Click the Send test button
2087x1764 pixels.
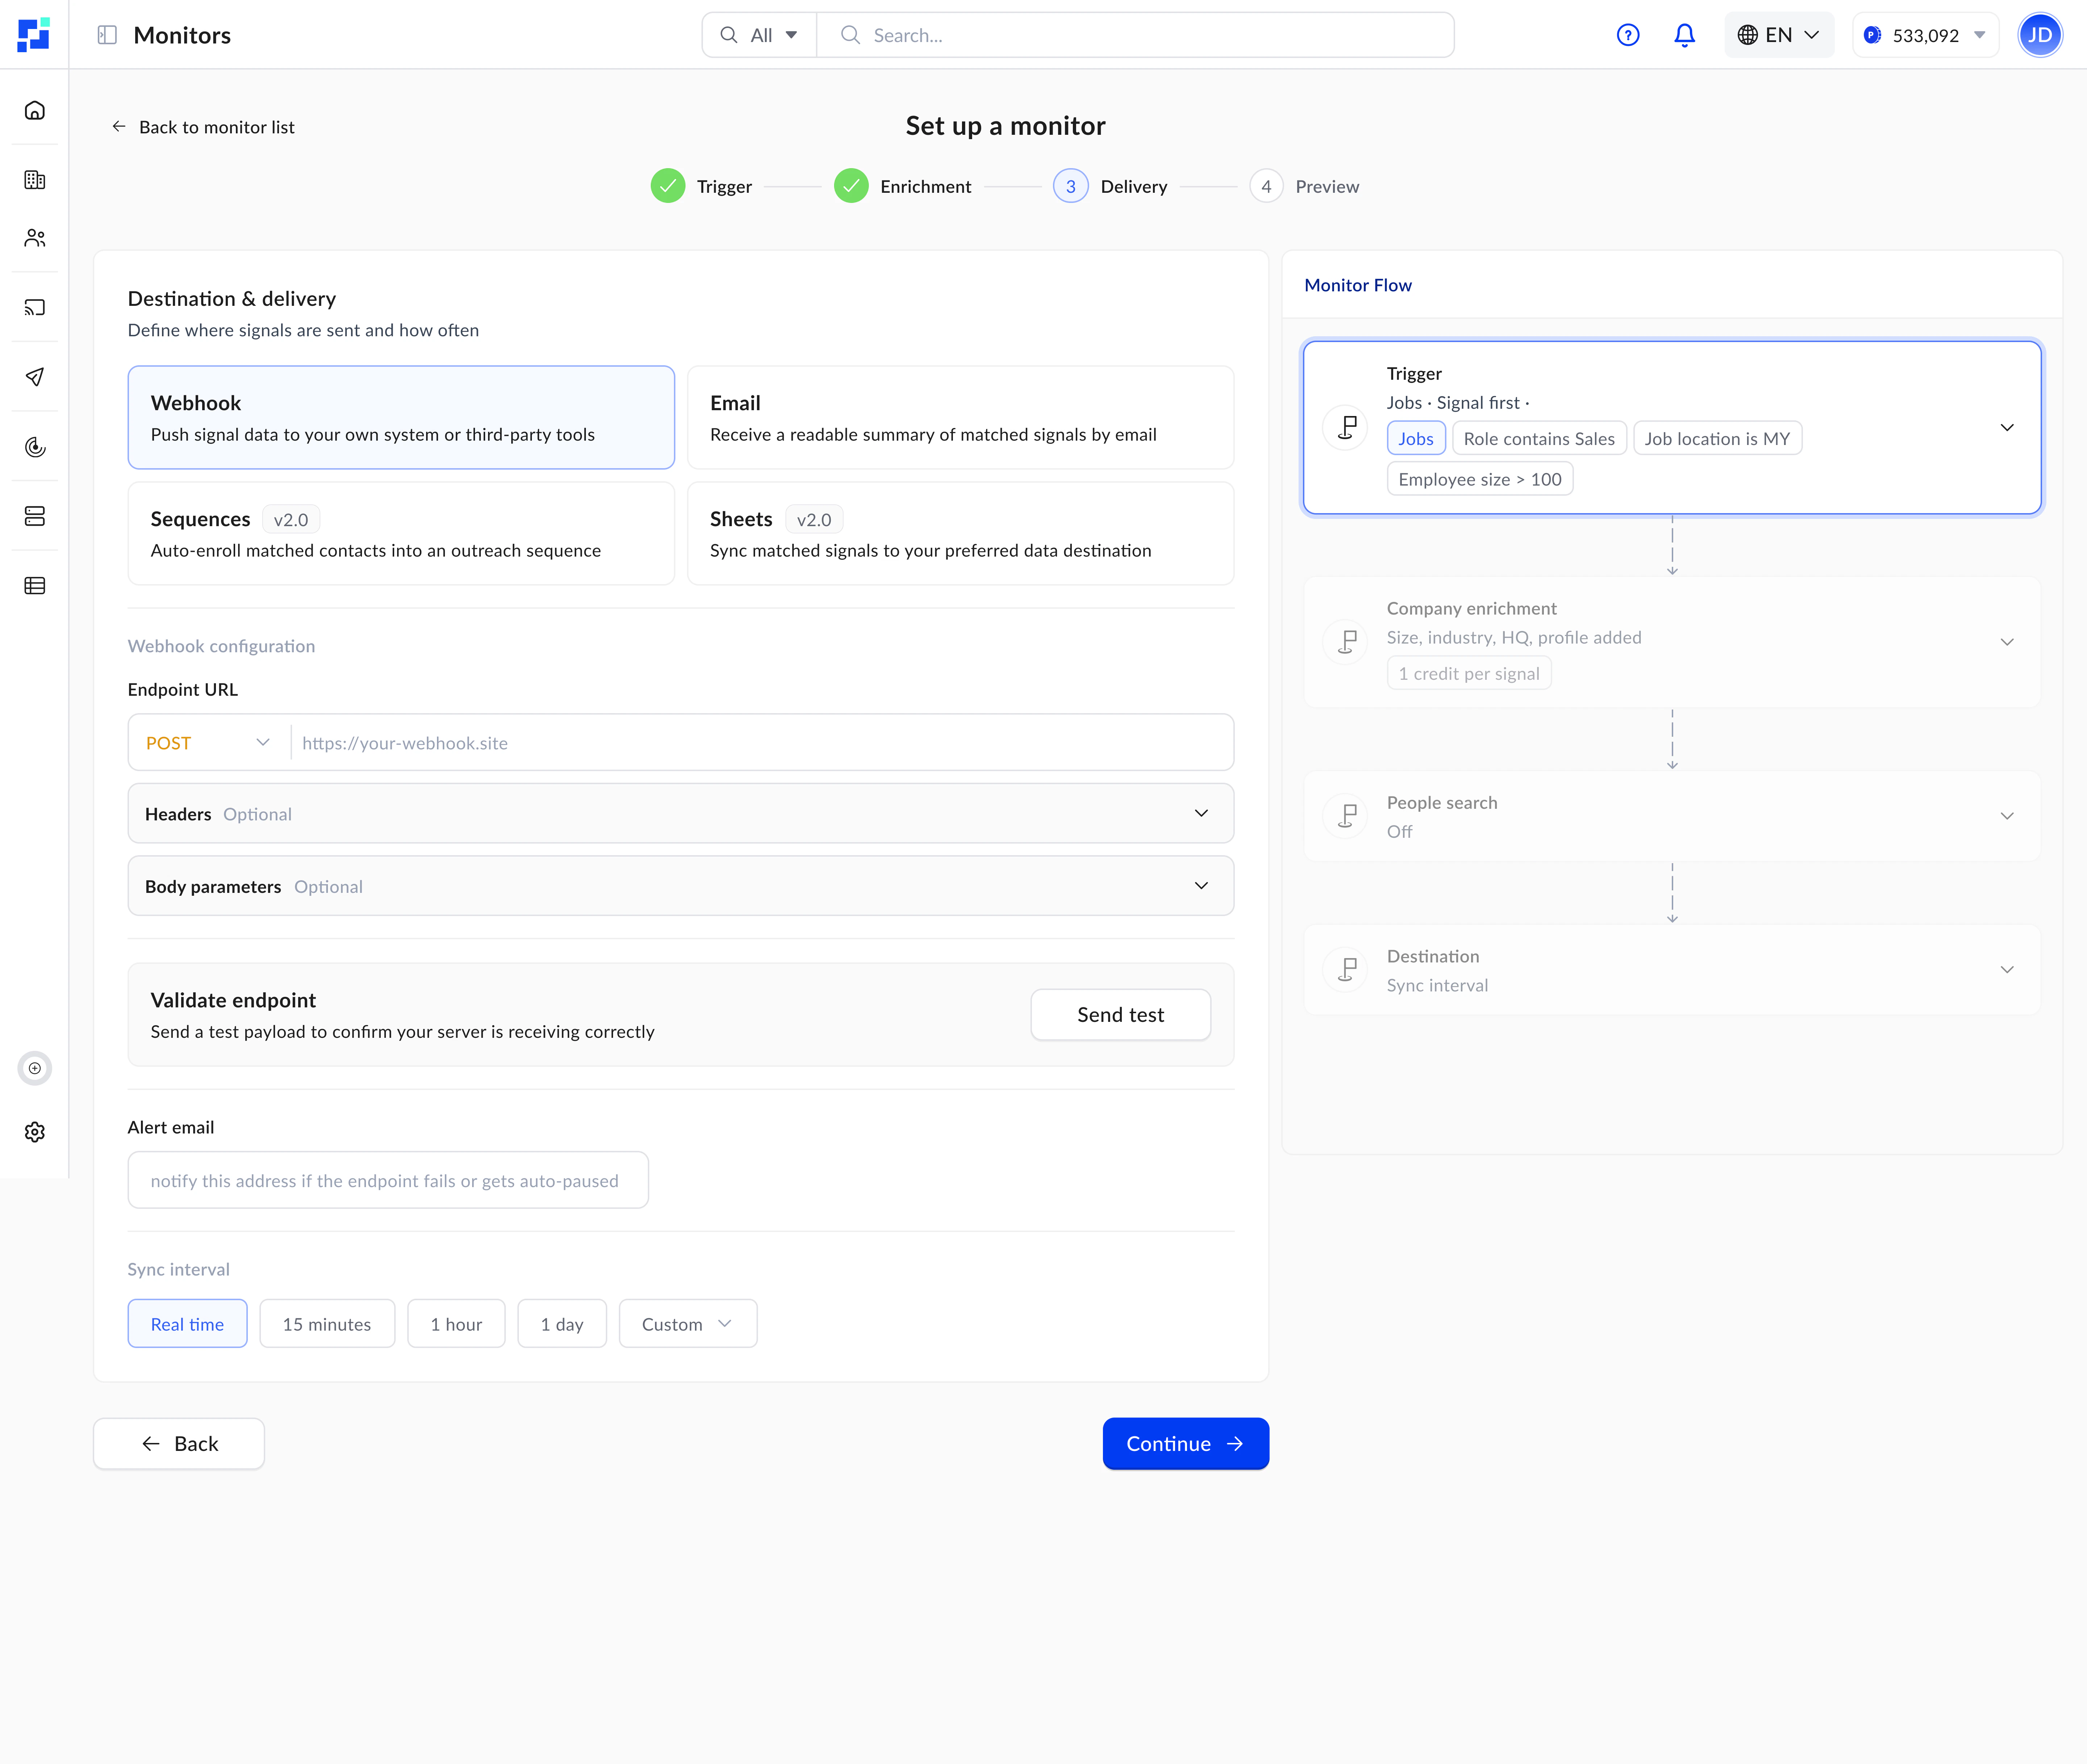[1120, 1015]
